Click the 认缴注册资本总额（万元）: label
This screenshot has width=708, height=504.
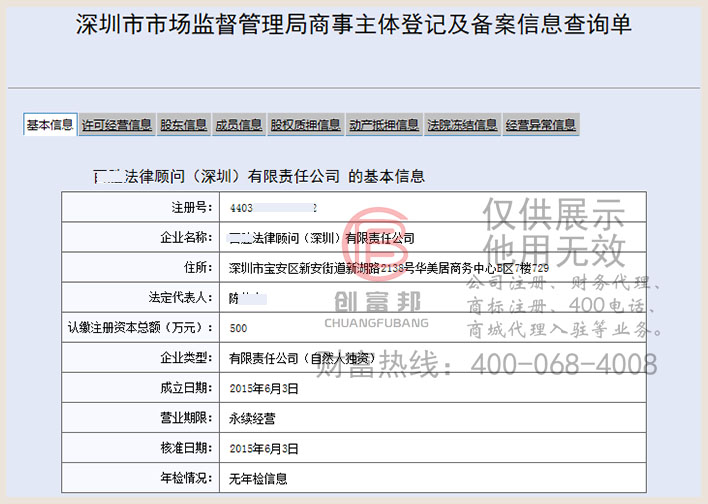click(x=140, y=327)
